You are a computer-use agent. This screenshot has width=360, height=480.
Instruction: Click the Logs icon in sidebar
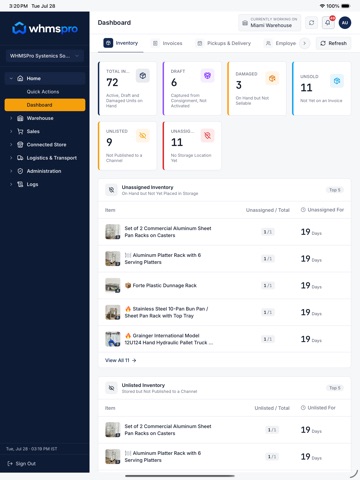[20, 184]
